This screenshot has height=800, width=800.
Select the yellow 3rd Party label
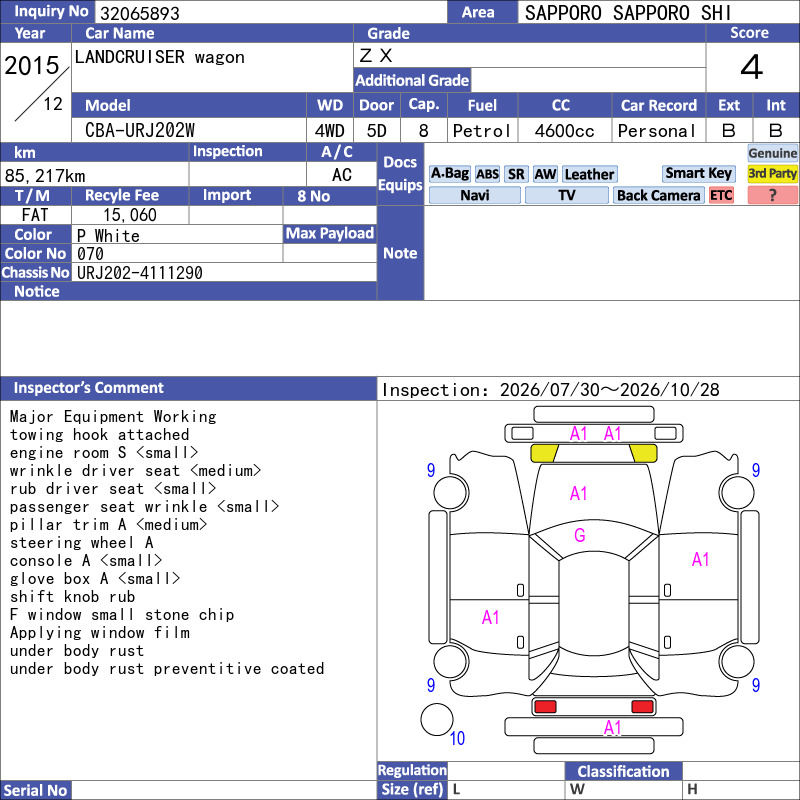coord(772,173)
